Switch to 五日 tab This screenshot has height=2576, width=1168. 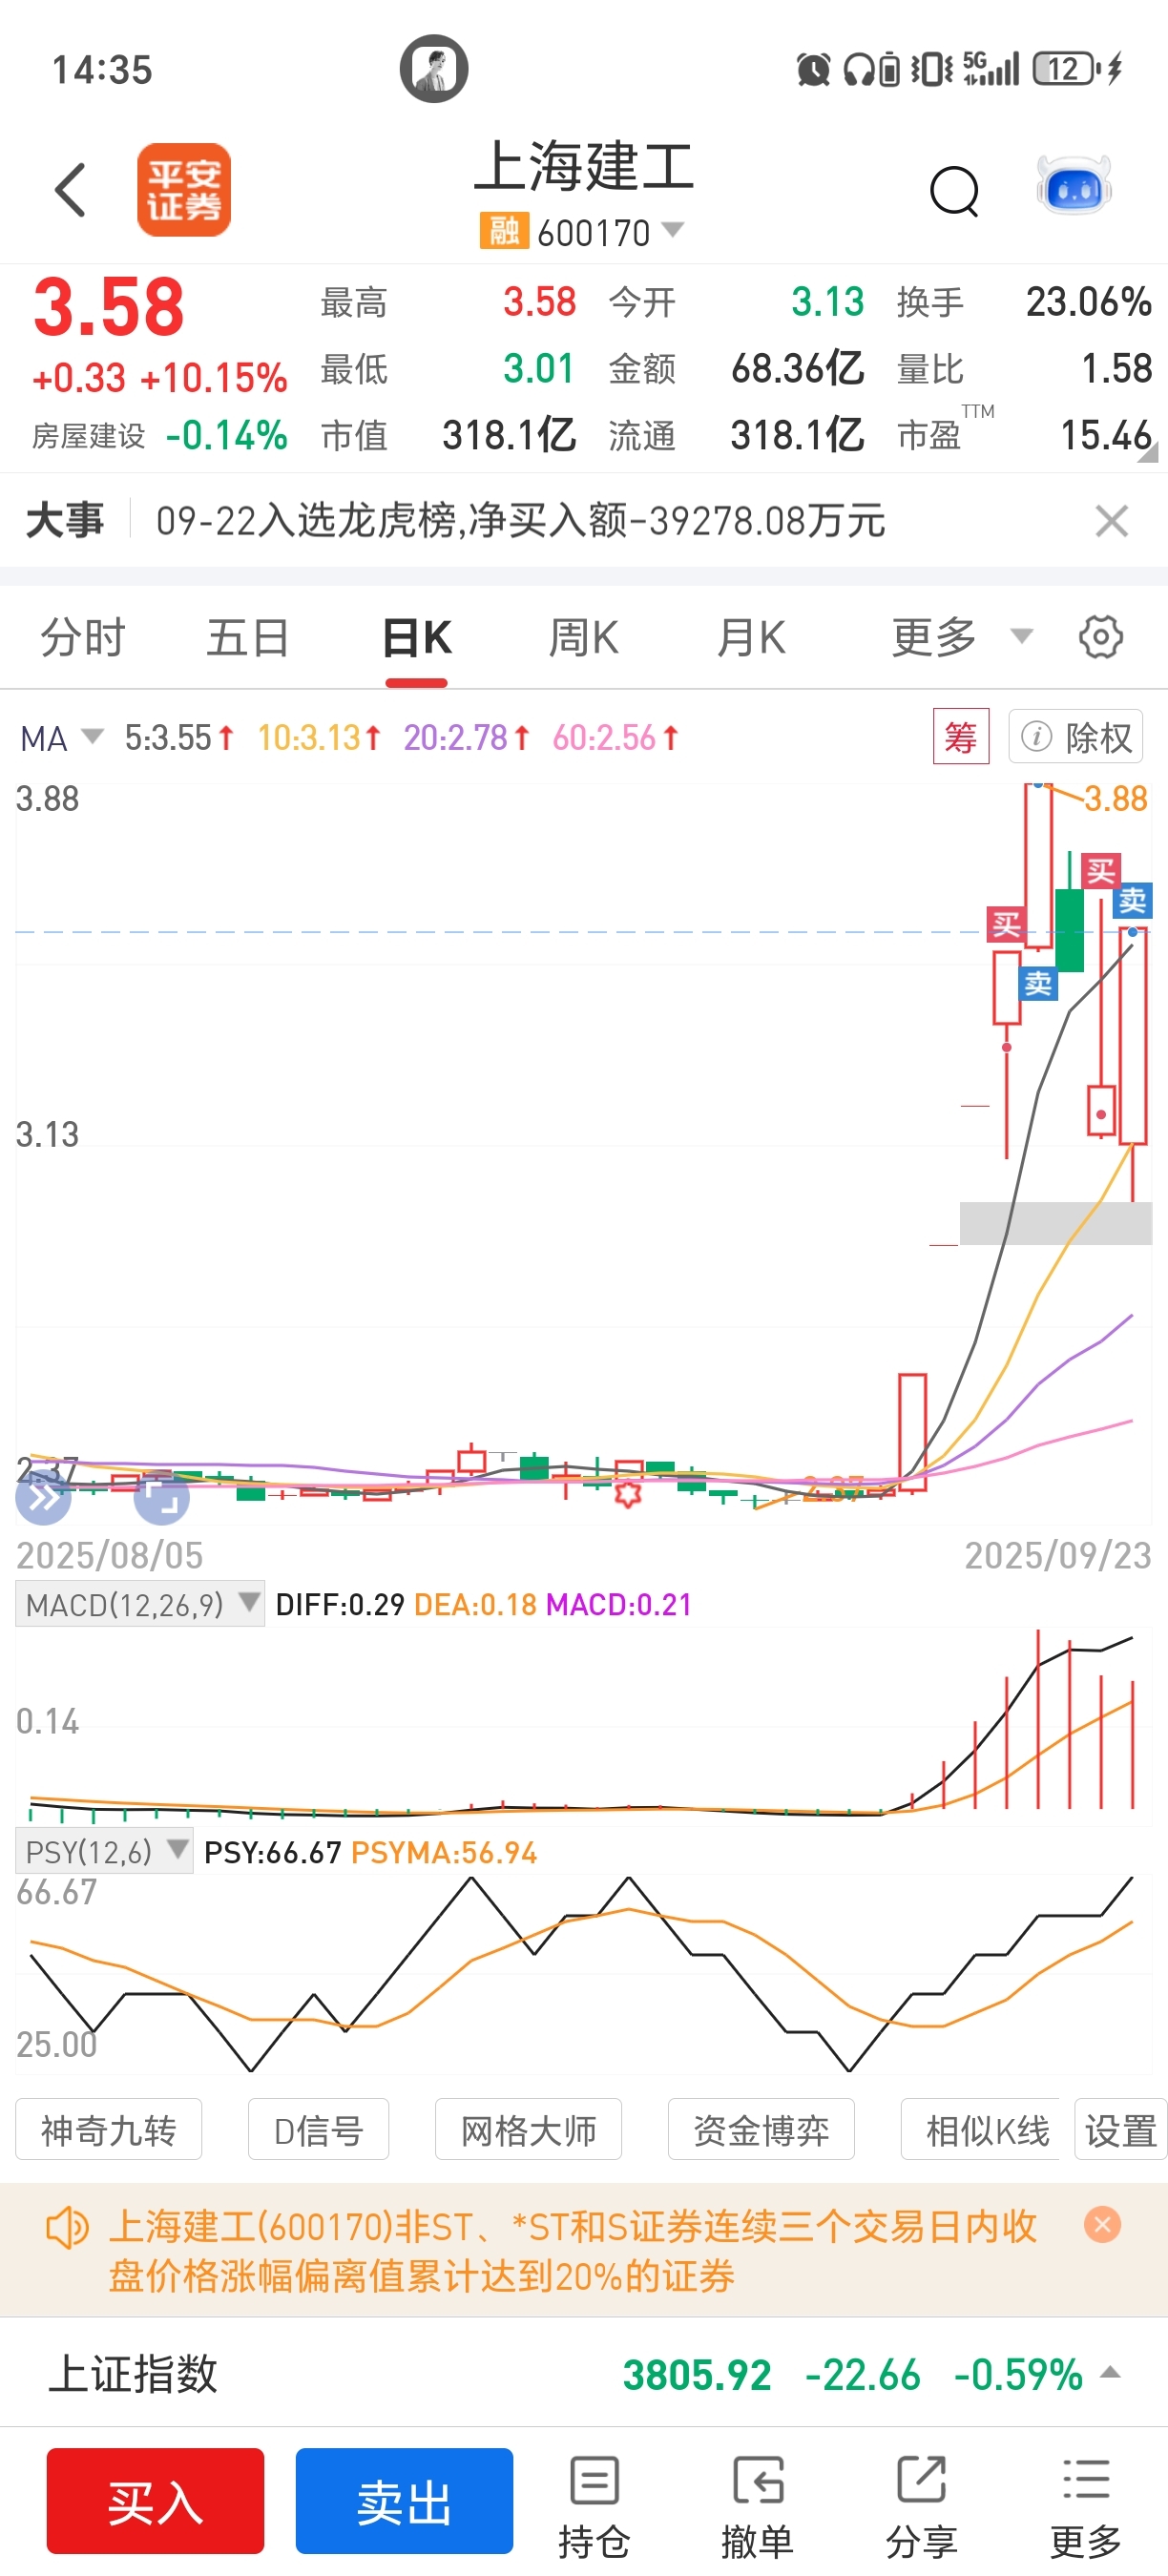click(248, 637)
